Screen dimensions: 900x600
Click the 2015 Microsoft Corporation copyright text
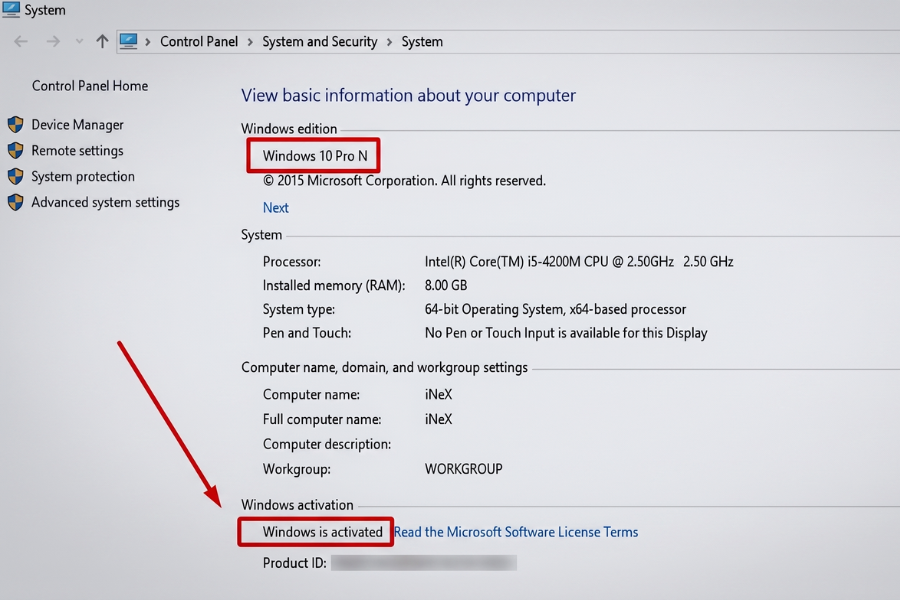404,181
